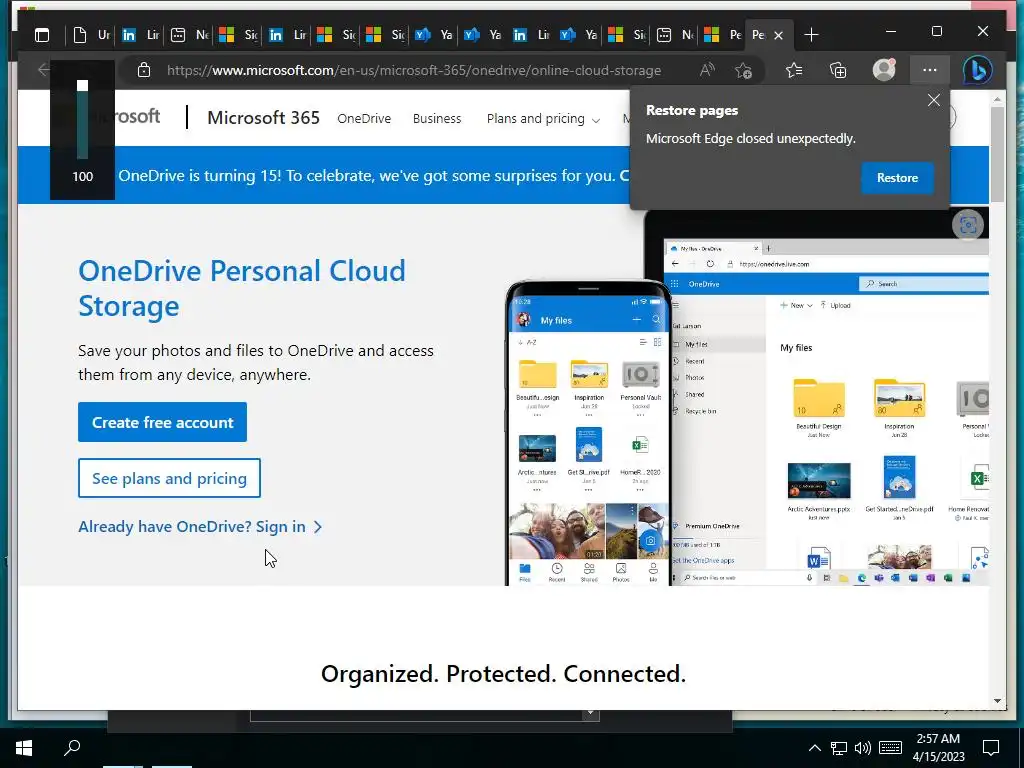This screenshot has height=768, width=1024.
Task: Click the scrollbar down arrow
Action: pyautogui.click(x=997, y=701)
